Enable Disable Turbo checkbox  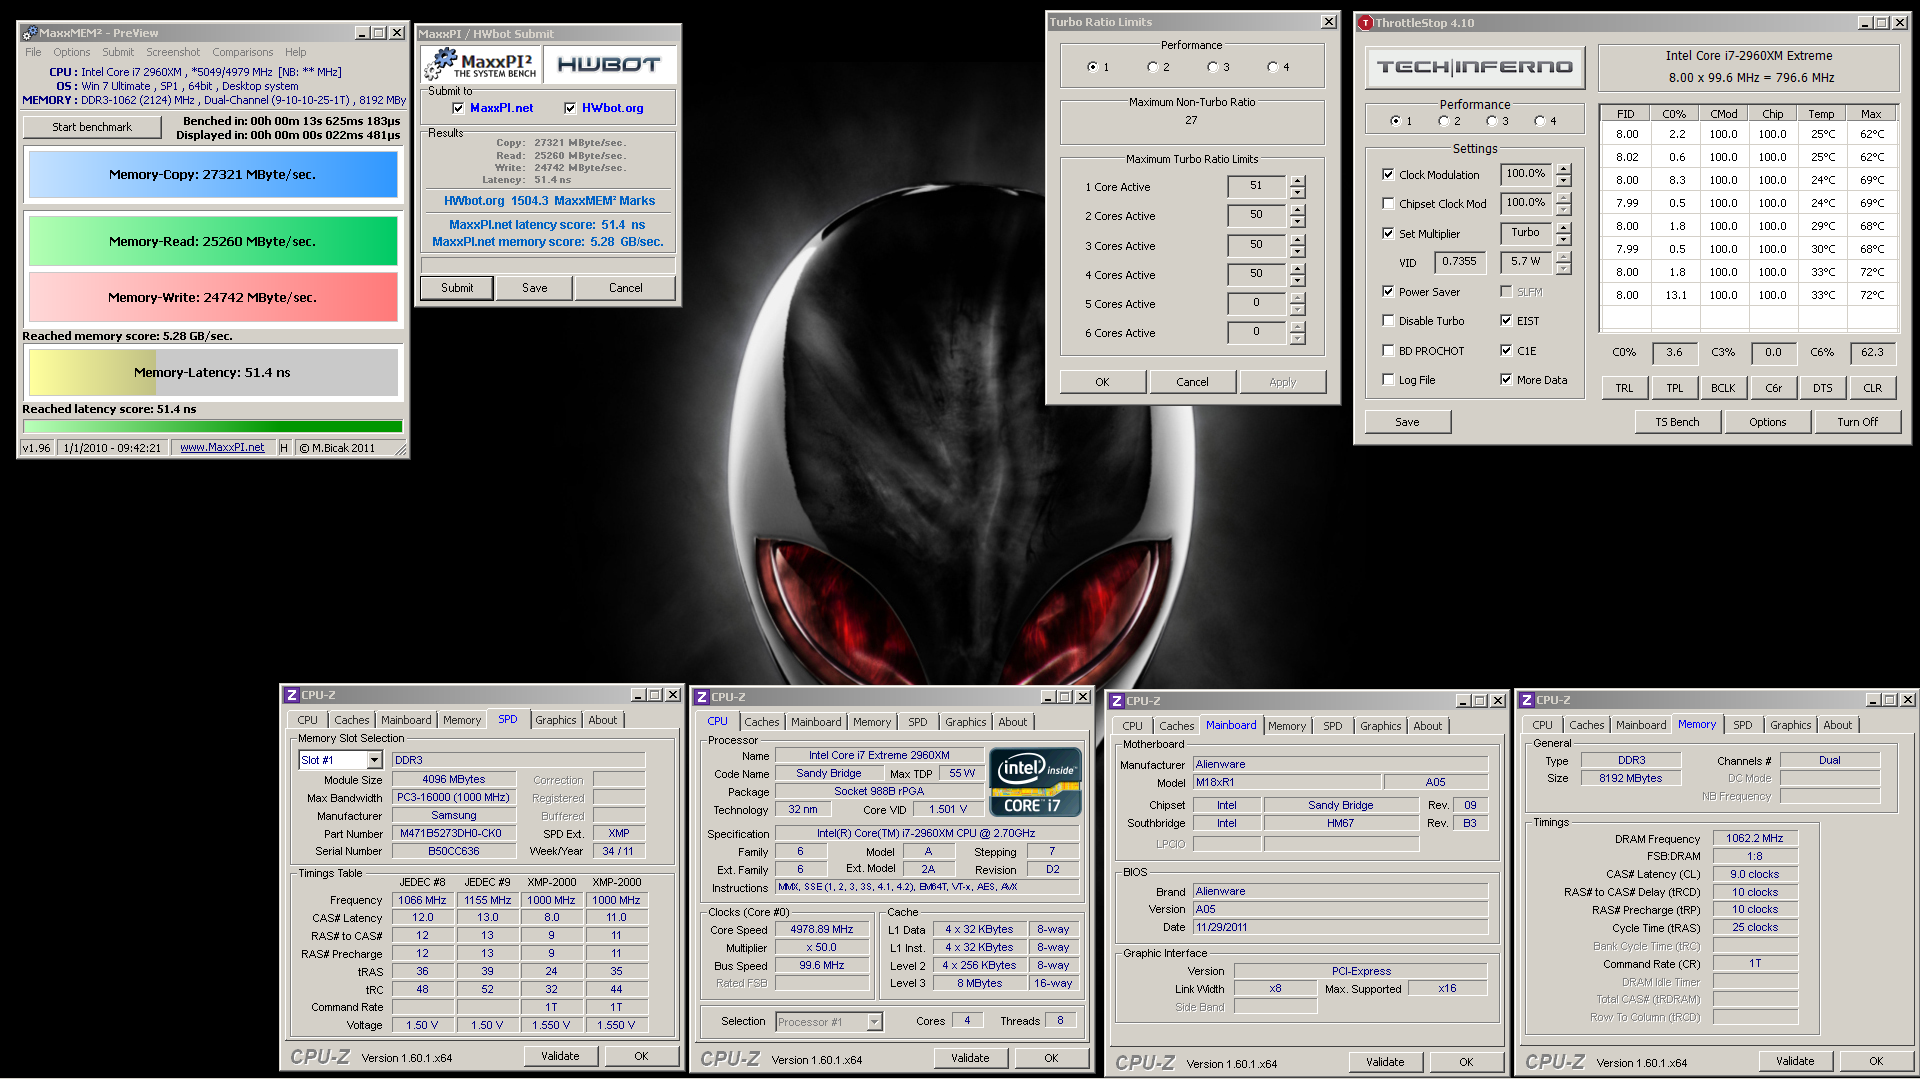(x=1388, y=320)
